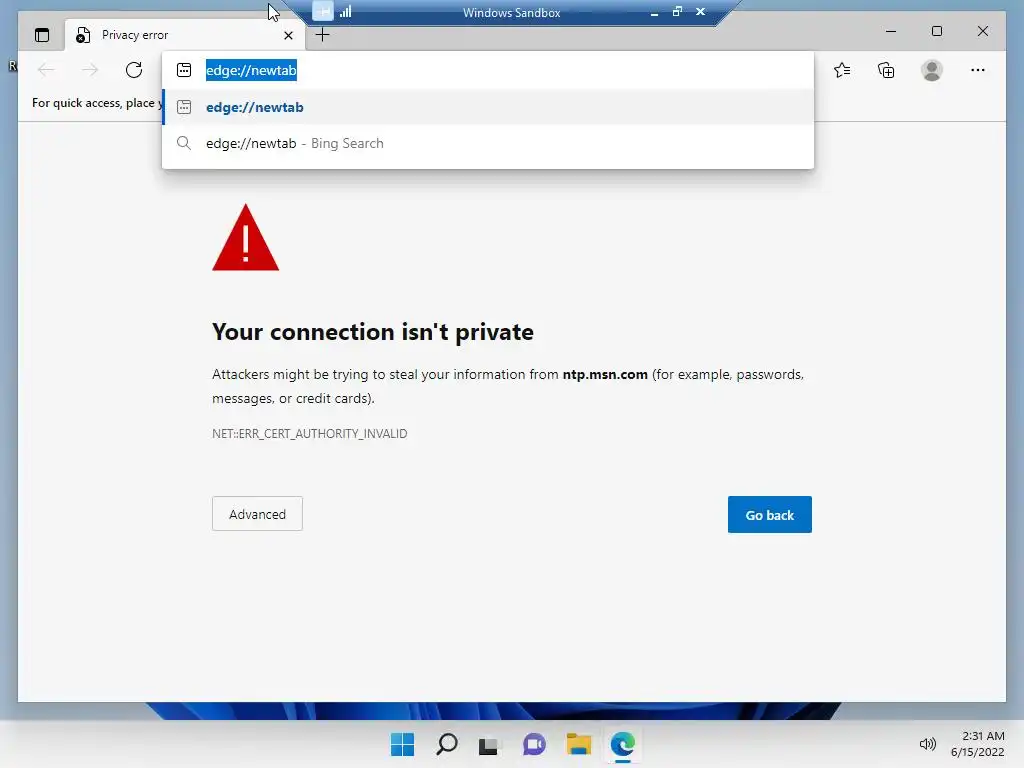Minimize the Edge browser window
The width and height of the screenshot is (1024, 768).
click(891, 31)
